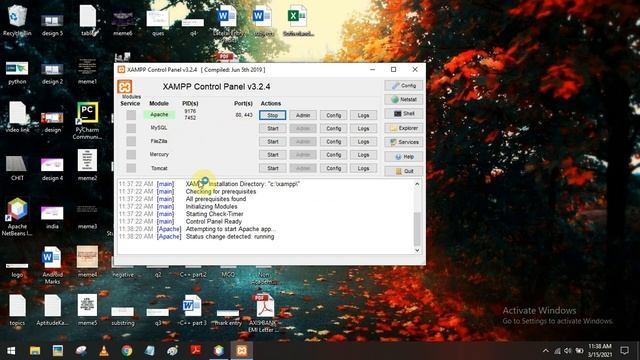This screenshot has height=360, width=640.
Task: Open the notification center icon
Action: 624,351
